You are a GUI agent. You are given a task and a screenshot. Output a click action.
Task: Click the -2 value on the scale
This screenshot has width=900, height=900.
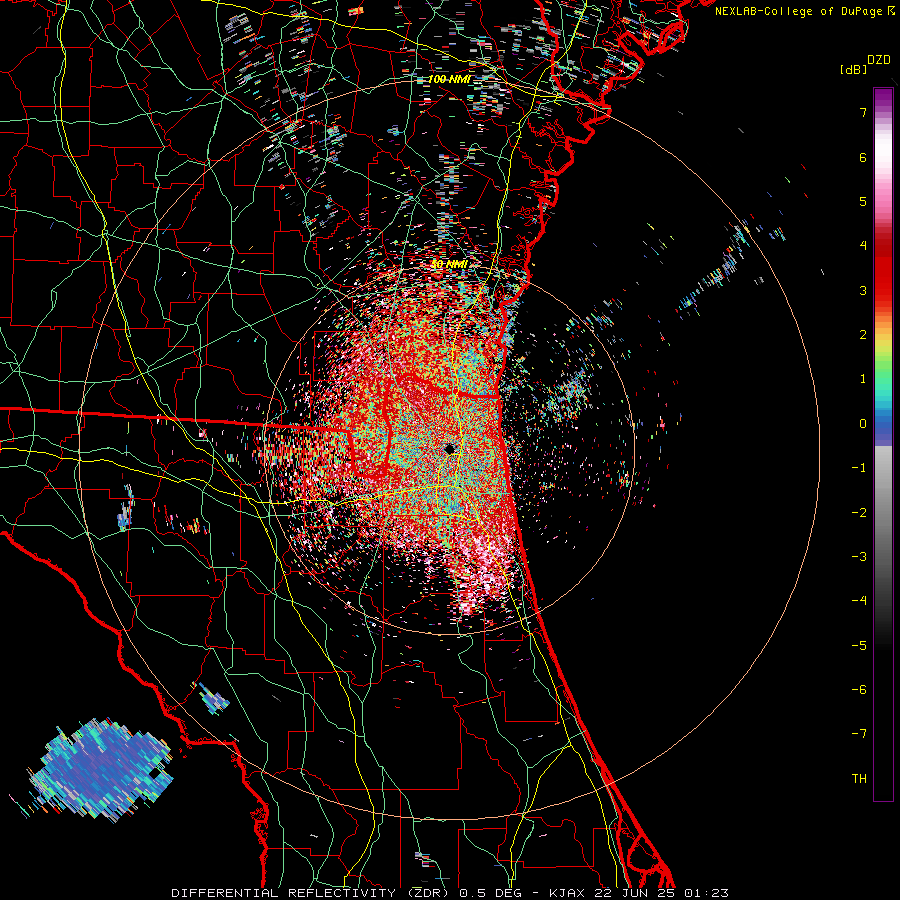point(859,513)
